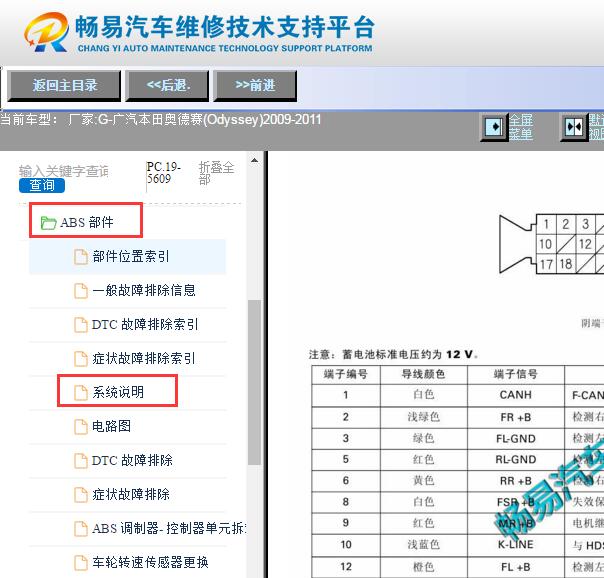This screenshot has height=578, width=604.
Task: Click the FR +B signal cell
Action: [x=515, y=417]
